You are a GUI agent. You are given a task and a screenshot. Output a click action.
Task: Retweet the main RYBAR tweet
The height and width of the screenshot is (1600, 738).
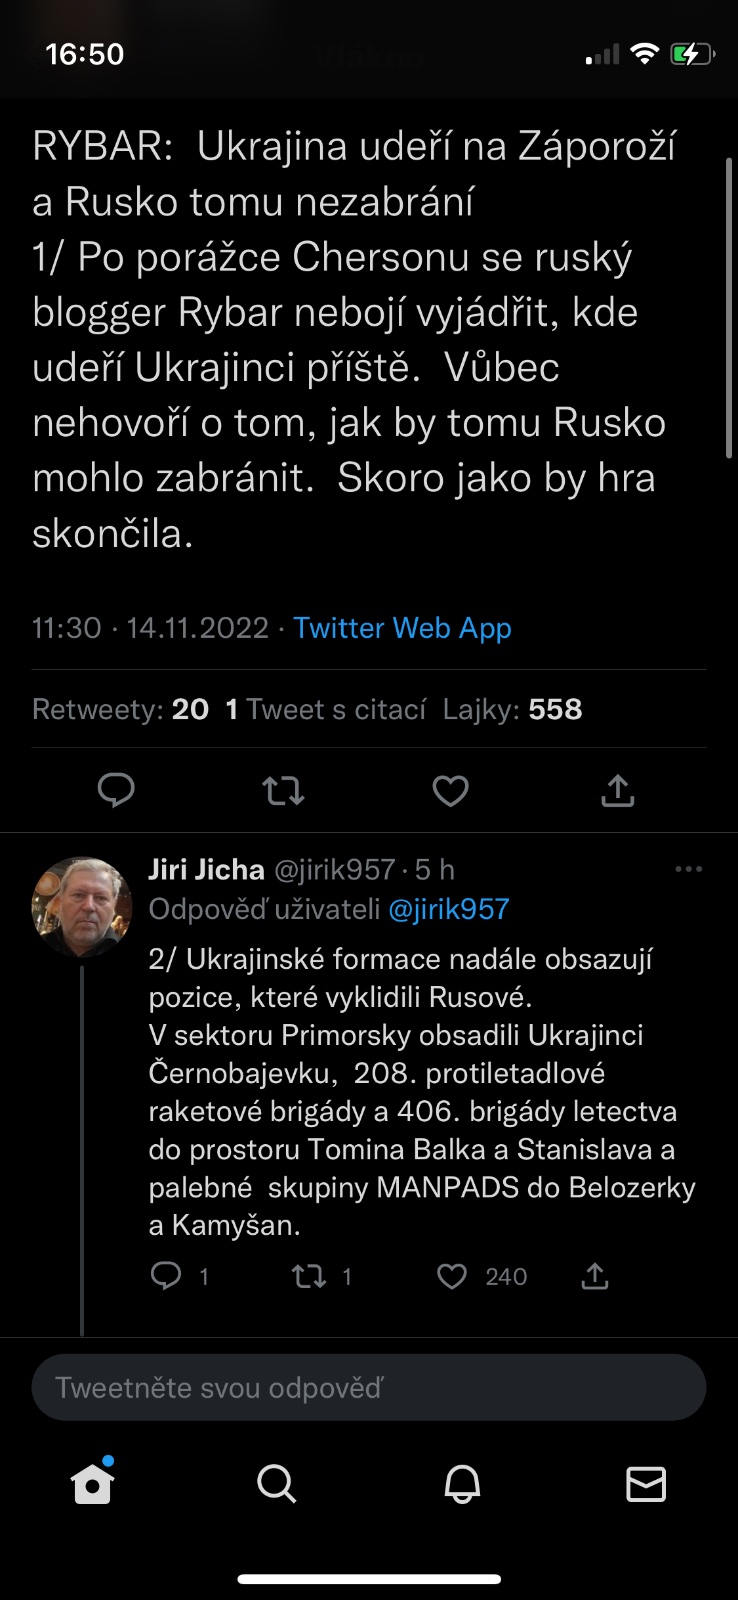[283, 791]
